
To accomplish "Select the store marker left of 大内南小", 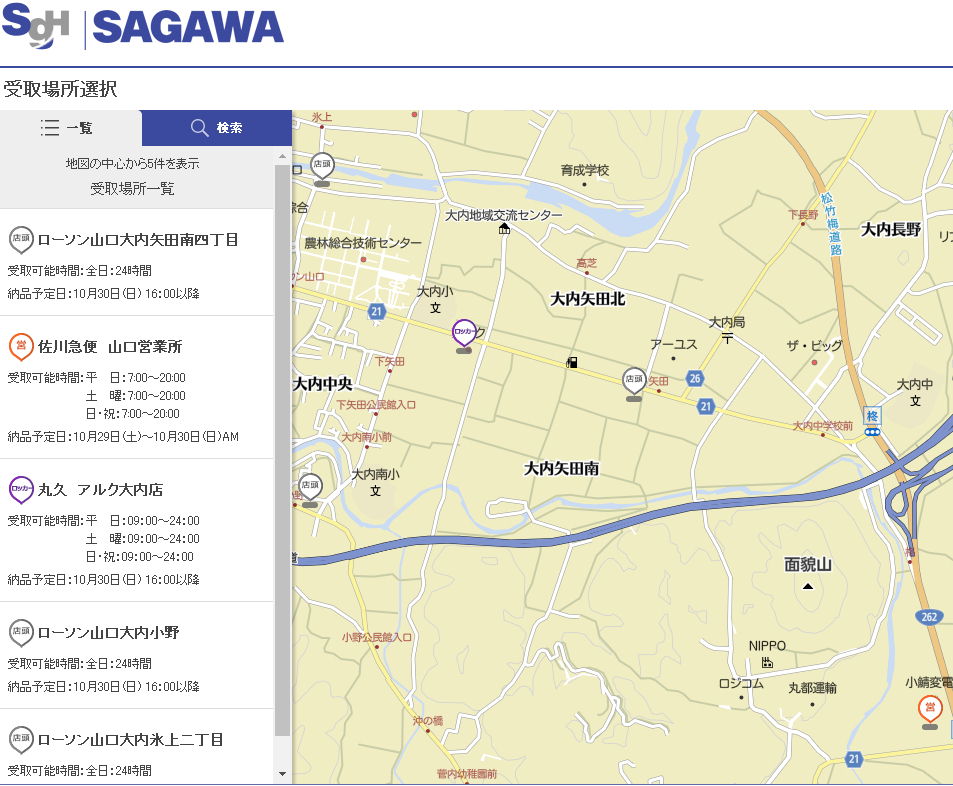I will point(311,487).
